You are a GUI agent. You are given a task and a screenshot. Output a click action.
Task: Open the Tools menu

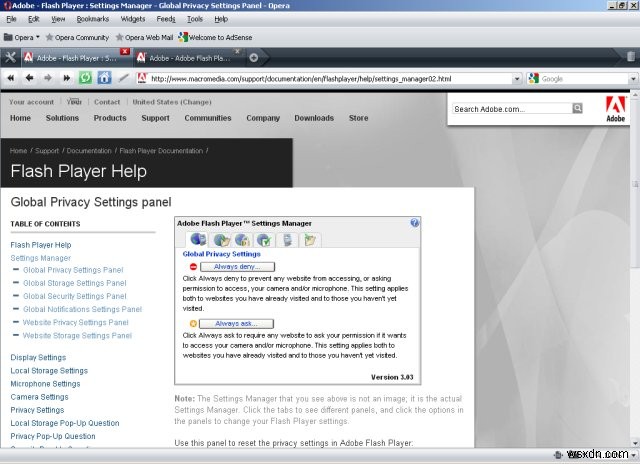click(195, 19)
